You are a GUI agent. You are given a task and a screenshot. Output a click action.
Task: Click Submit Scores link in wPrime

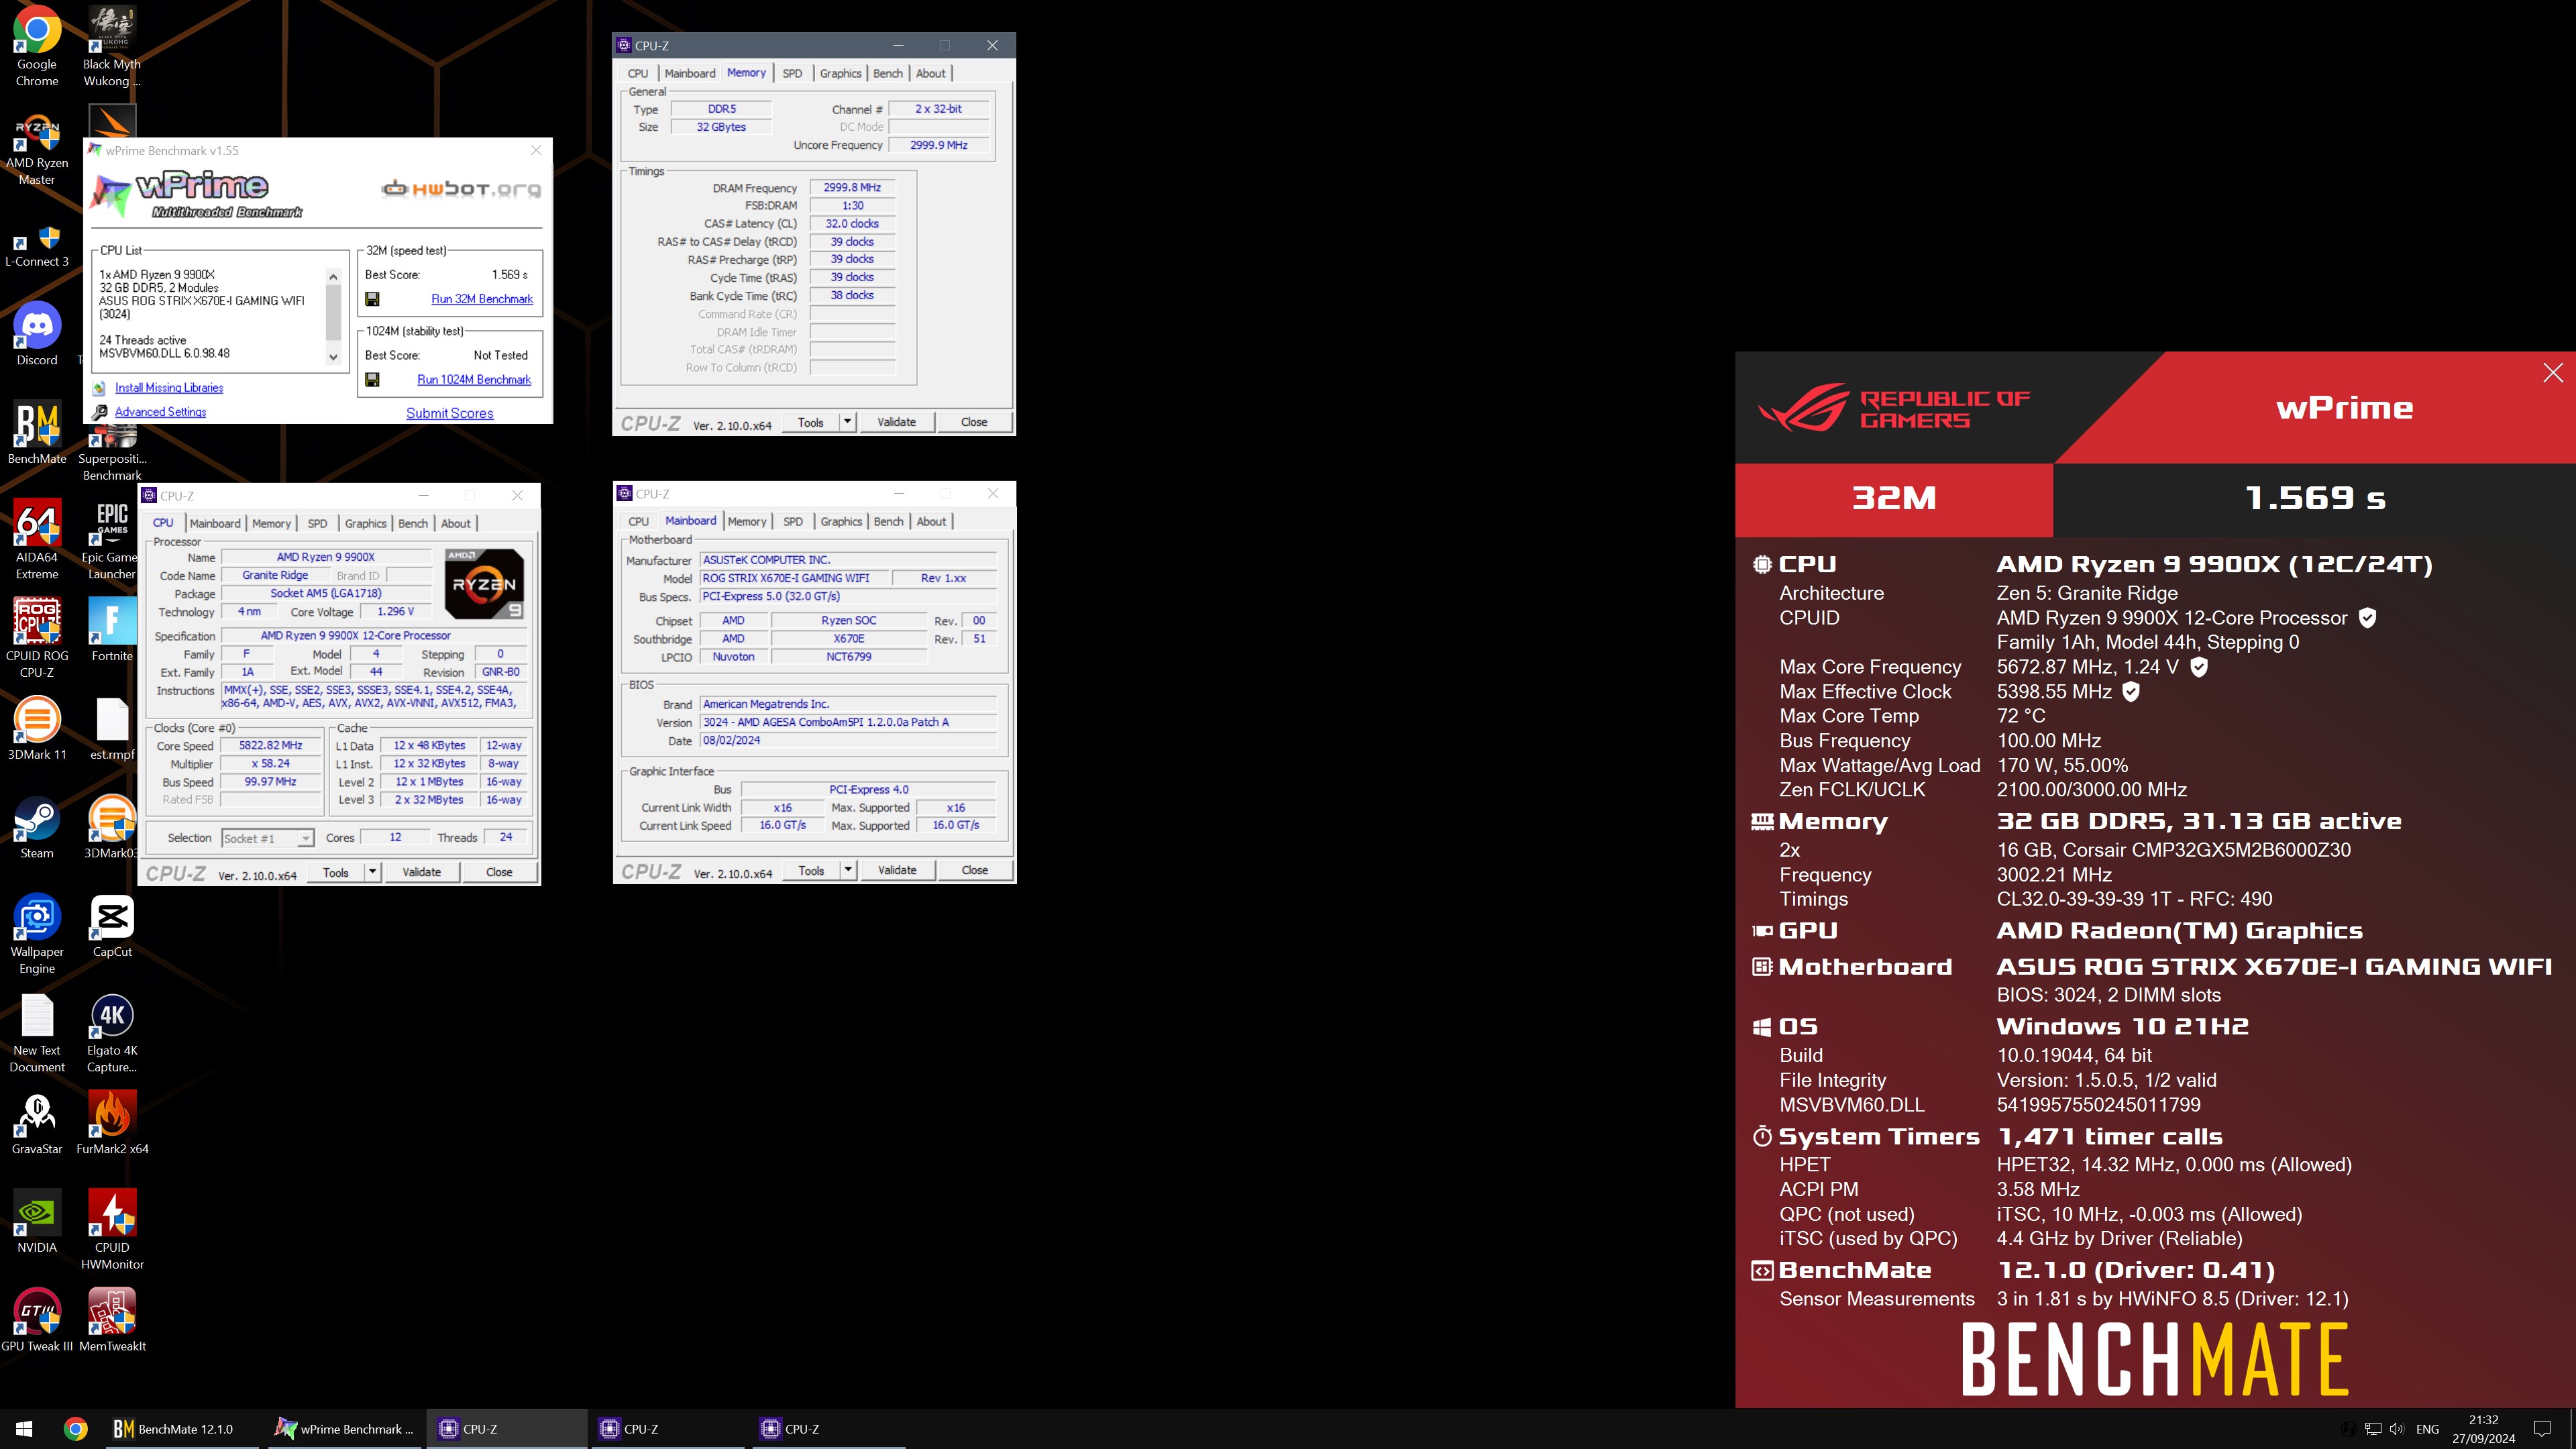tap(450, 413)
